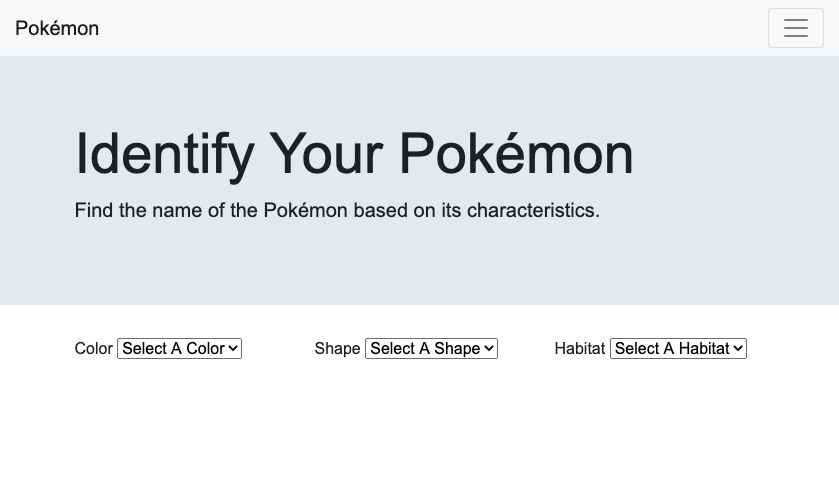Screen dimensions: 839x499
Task: Click the Color dropdown chevron arrow
Action: tap(233, 348)
